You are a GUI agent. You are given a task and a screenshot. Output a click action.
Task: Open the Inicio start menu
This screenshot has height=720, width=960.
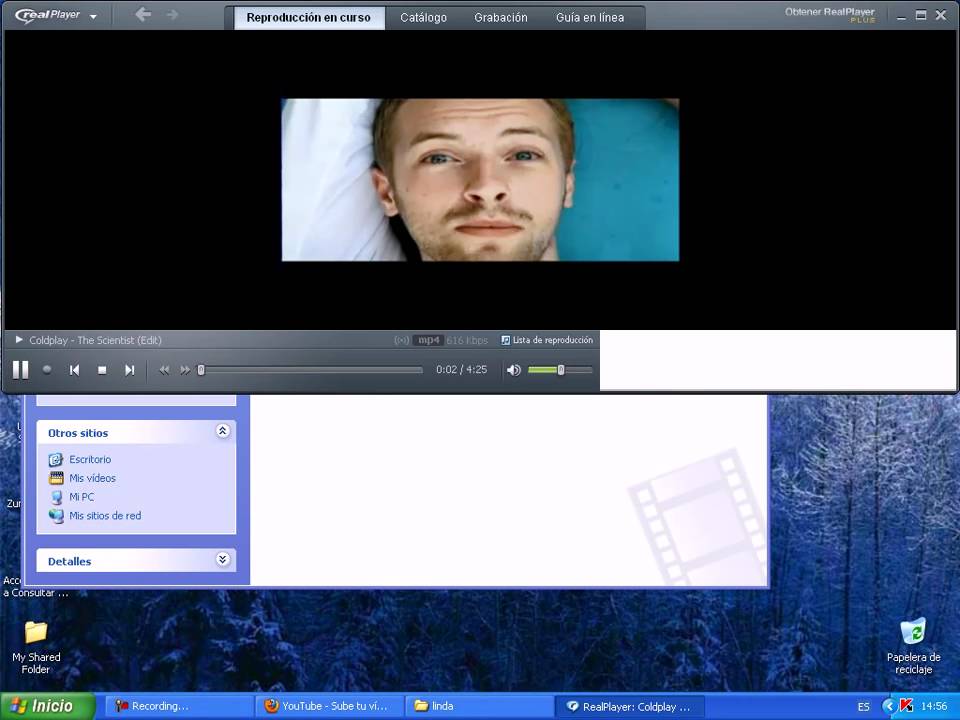tap(48, 706)
